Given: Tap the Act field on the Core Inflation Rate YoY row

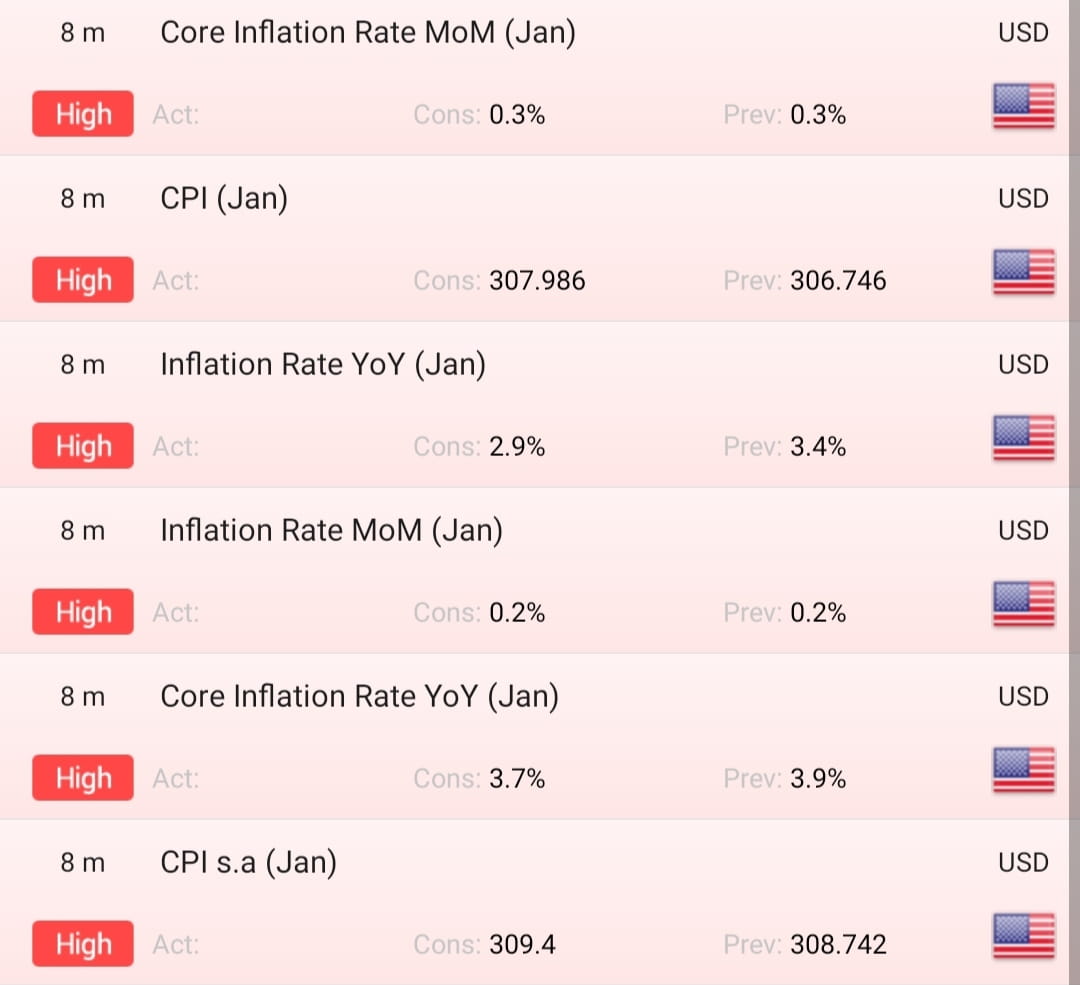Looking at the screenshot, I should [176, 778].
